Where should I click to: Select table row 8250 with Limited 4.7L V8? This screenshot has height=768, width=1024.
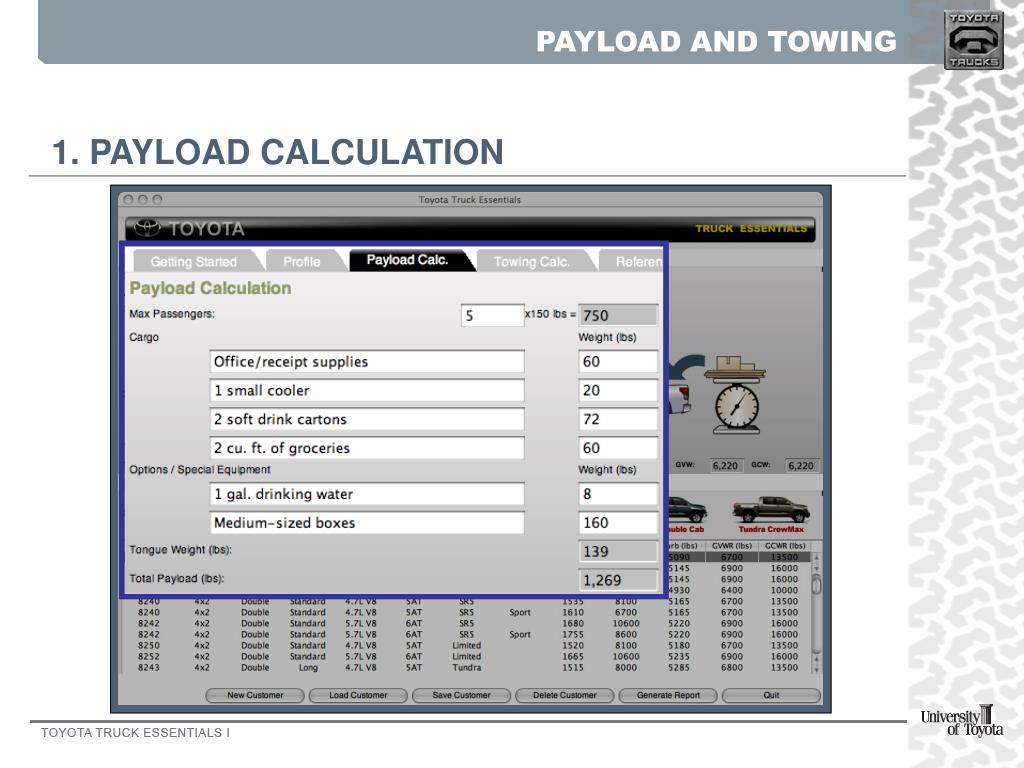click(467, 645)
